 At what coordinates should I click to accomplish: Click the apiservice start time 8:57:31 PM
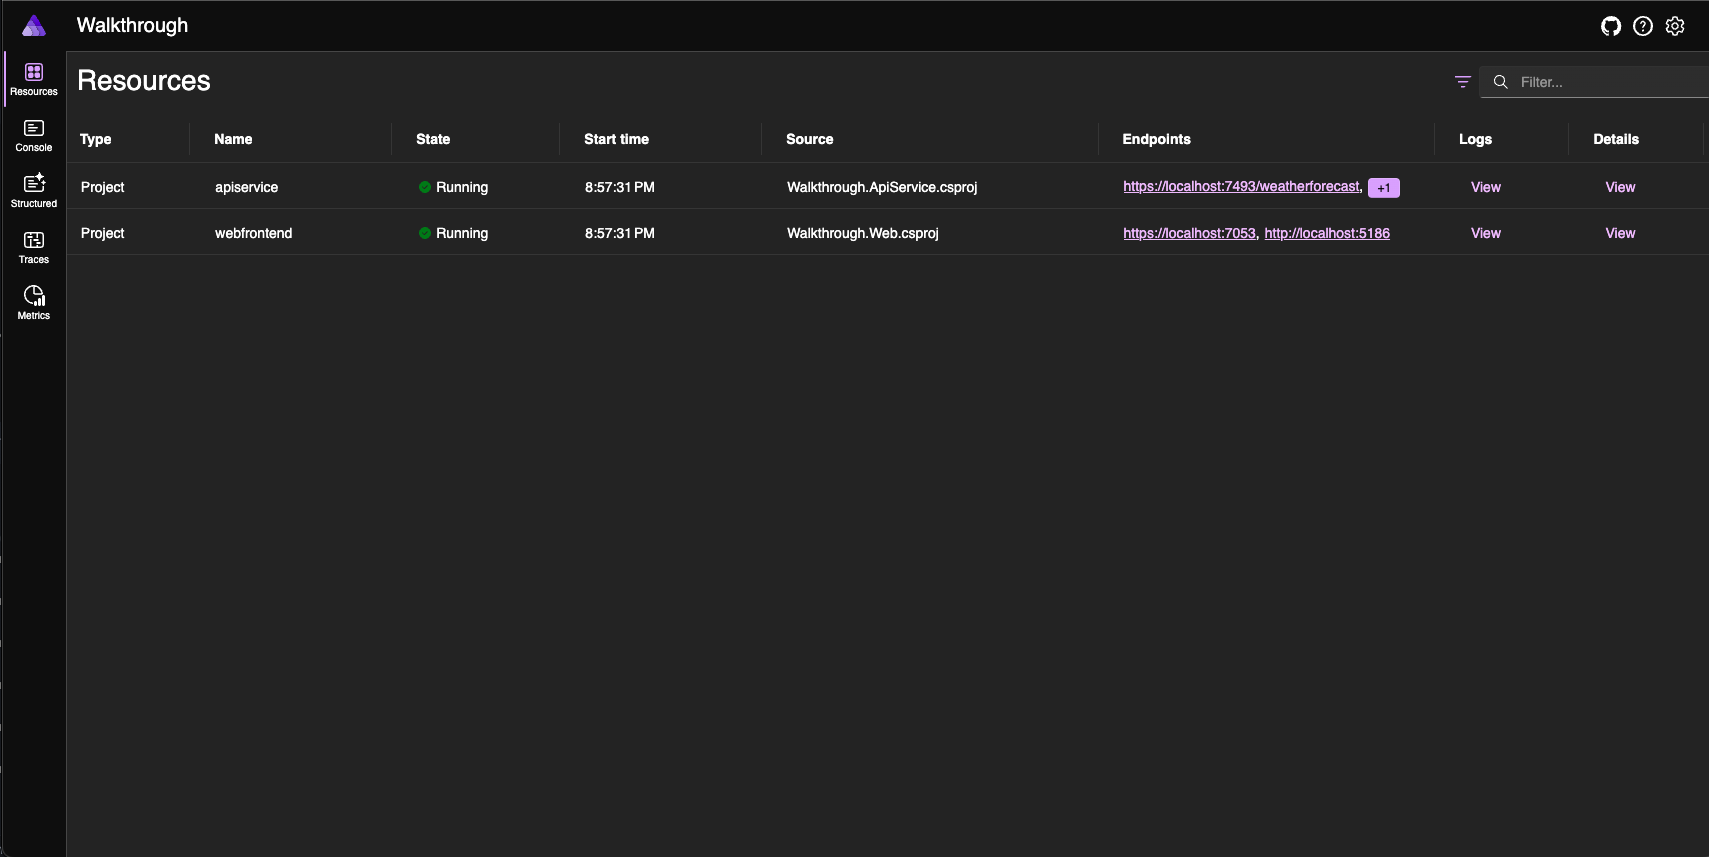pyautogui.click(x=620, y=187)
